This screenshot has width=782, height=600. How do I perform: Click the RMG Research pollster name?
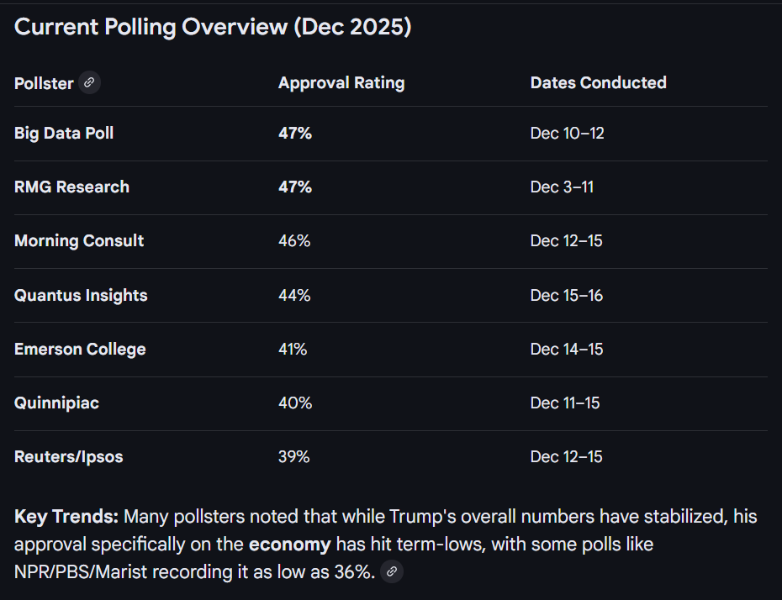(72, 187)
